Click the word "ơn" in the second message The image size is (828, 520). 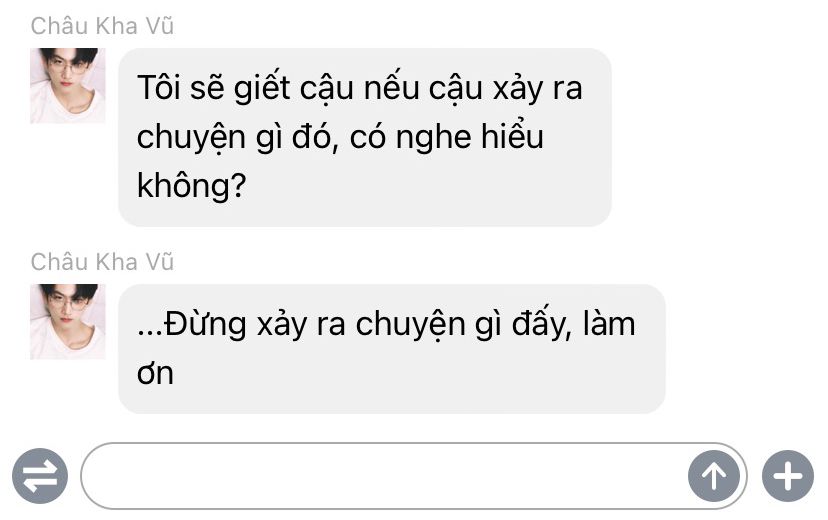pyautogui.click(x=155, y=374)
